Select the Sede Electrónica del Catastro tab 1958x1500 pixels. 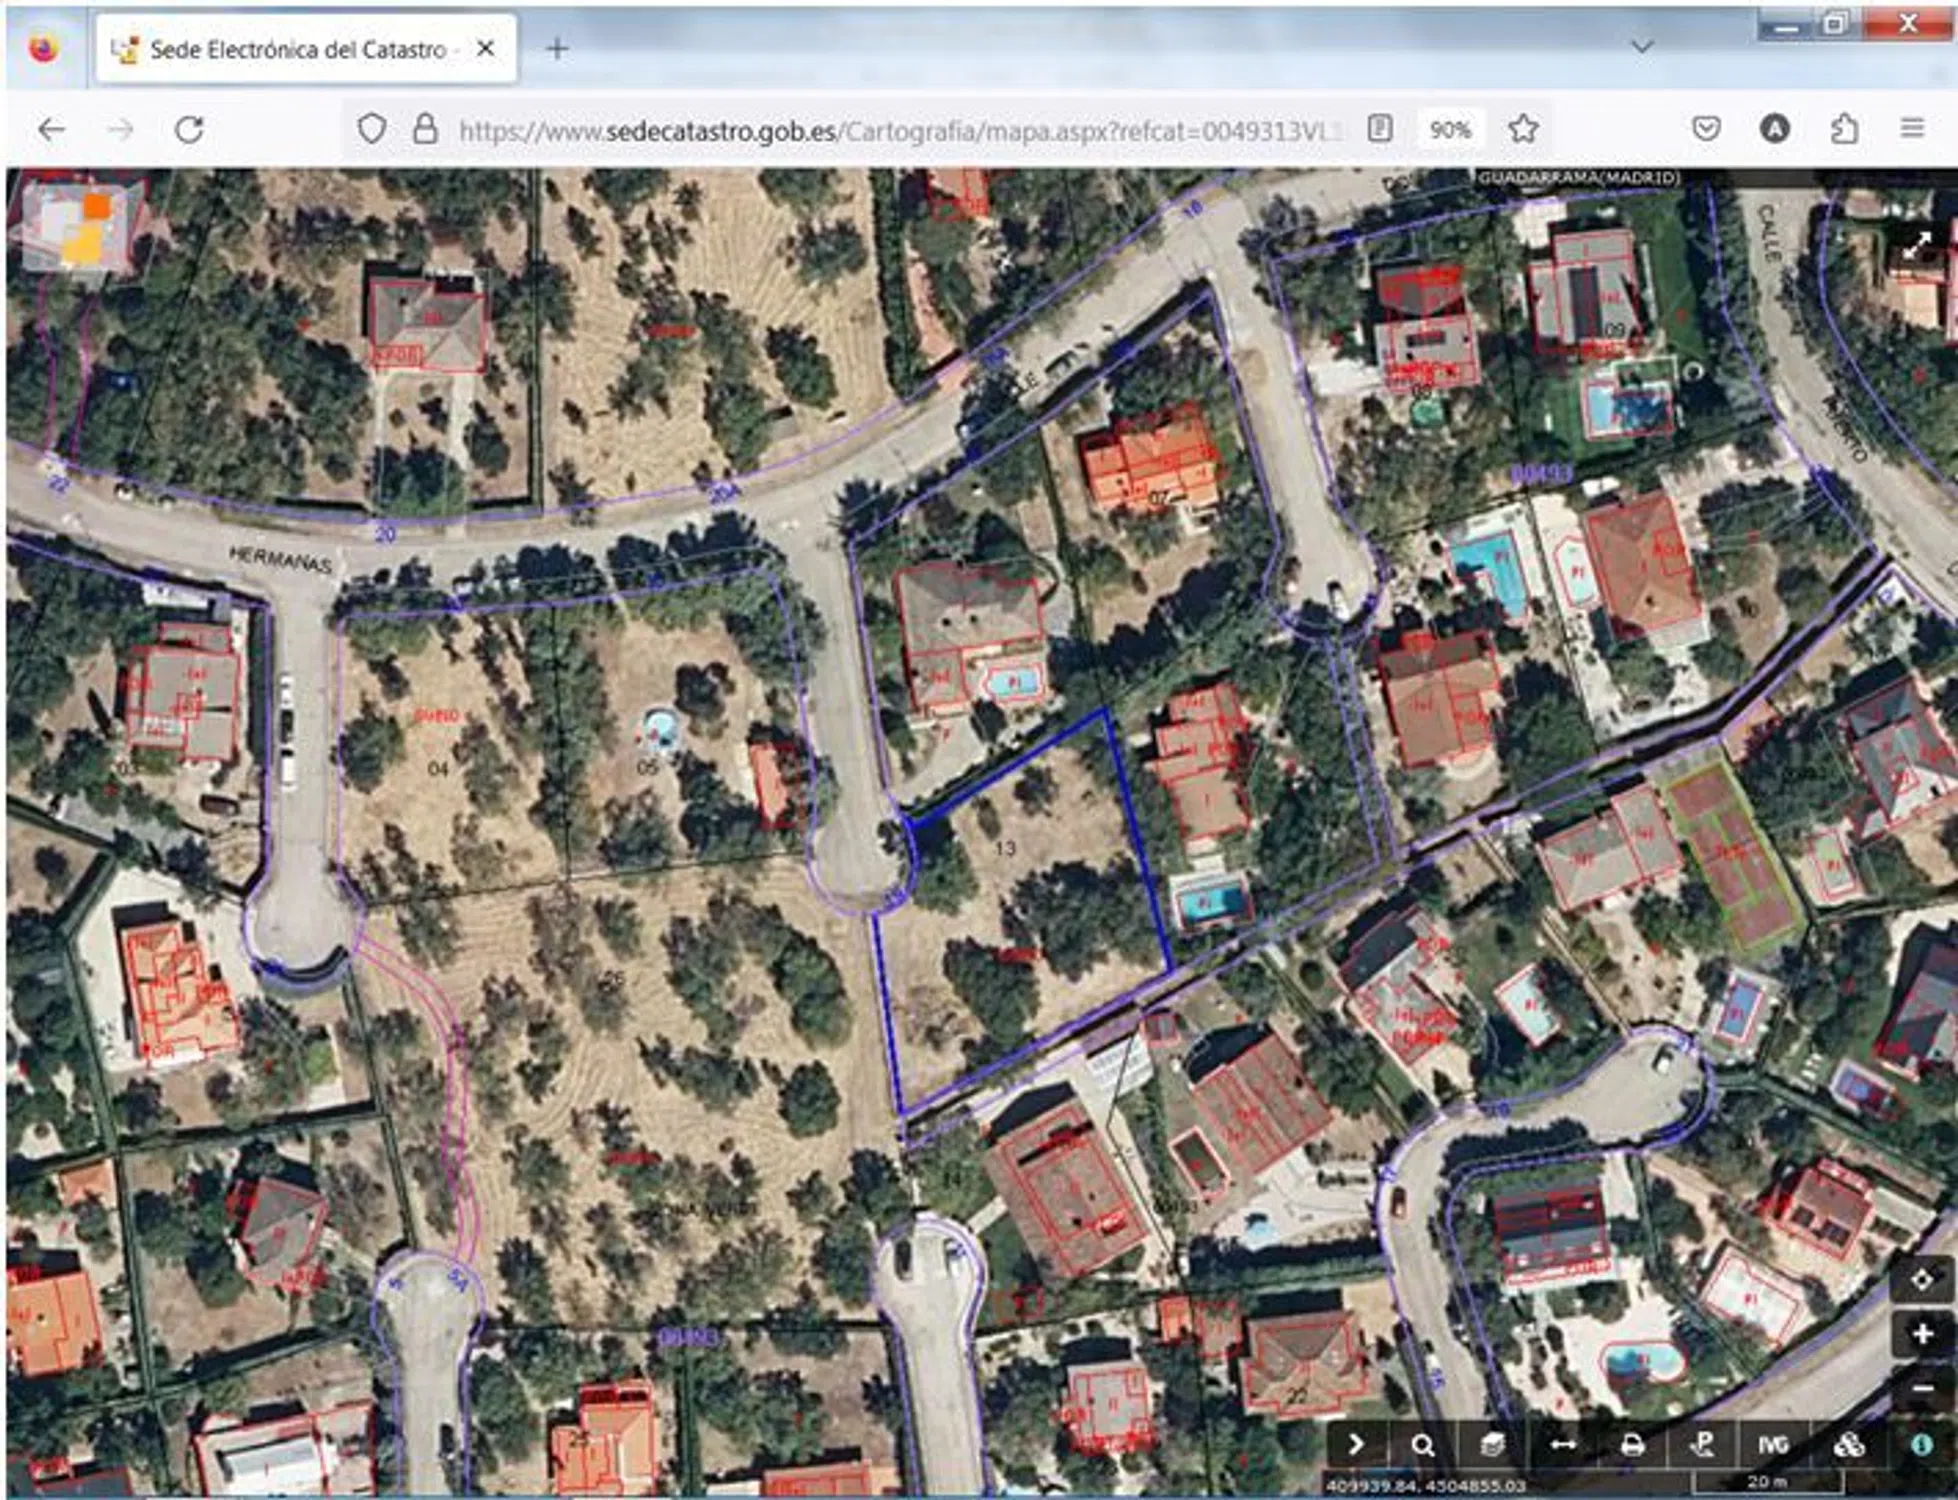[296, 49]
